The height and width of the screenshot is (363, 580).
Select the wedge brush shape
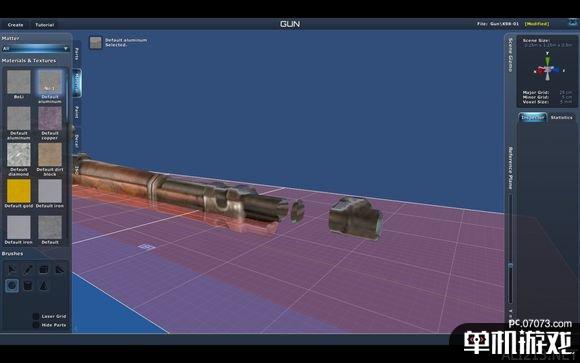[x=60, y=269]
